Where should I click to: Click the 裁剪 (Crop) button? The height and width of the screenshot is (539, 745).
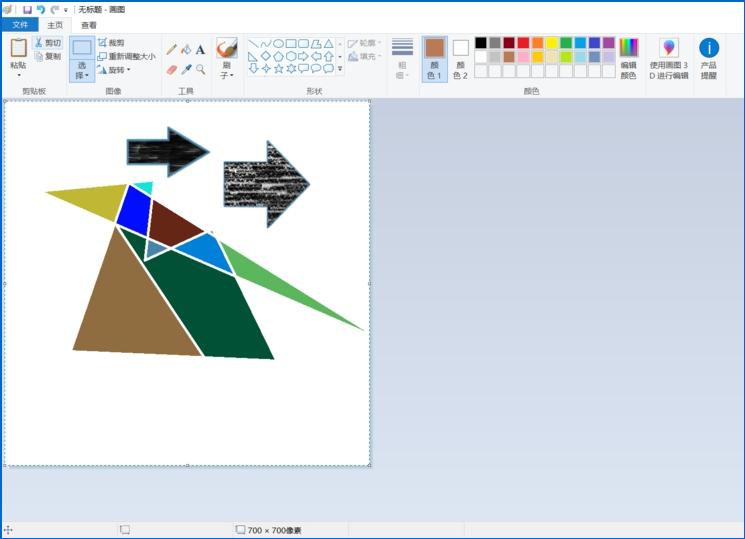point(111,43)
